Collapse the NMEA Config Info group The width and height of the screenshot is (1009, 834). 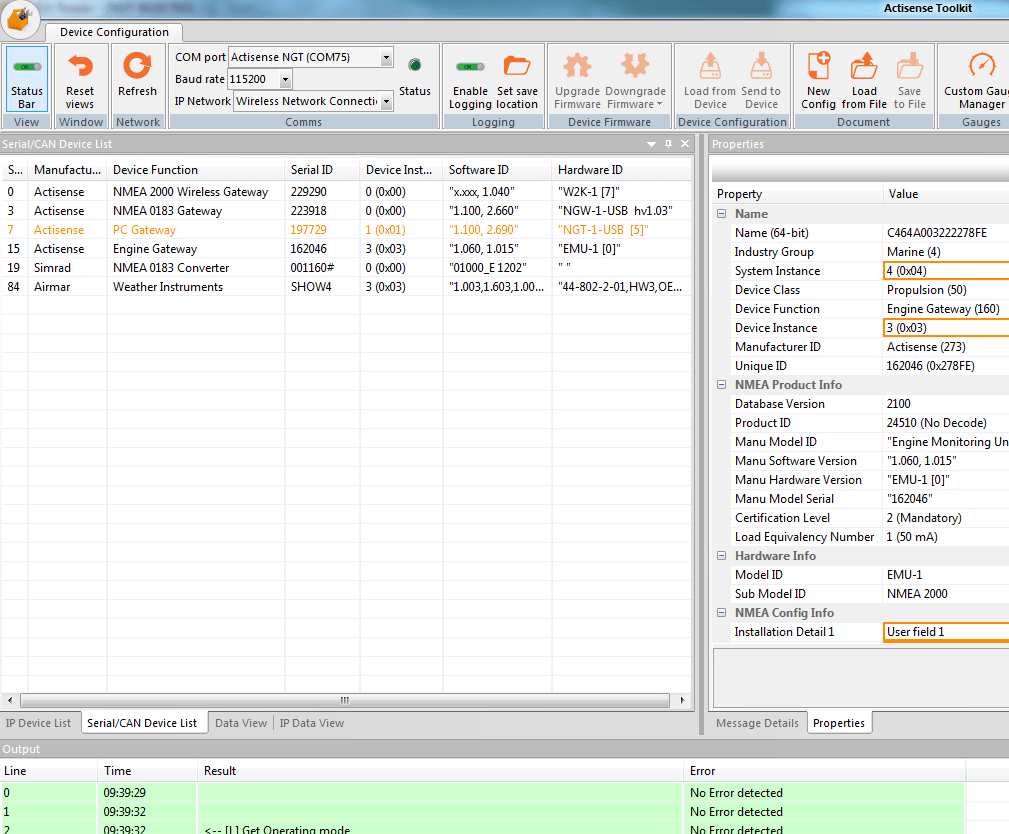721,613
